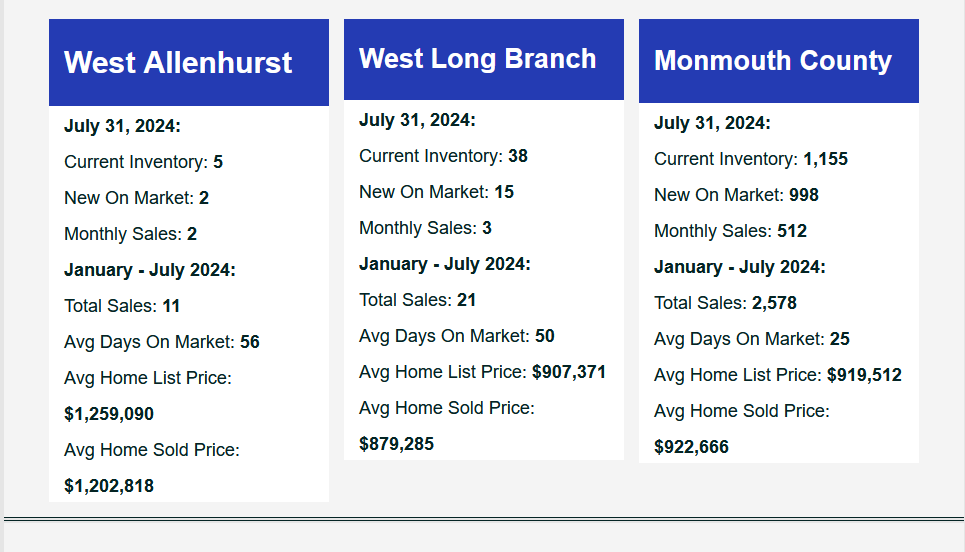Click West Long Branch New On Market 15
Viewport: 965px width, 552px height.
pyautogui.click(x=503, y=191)
